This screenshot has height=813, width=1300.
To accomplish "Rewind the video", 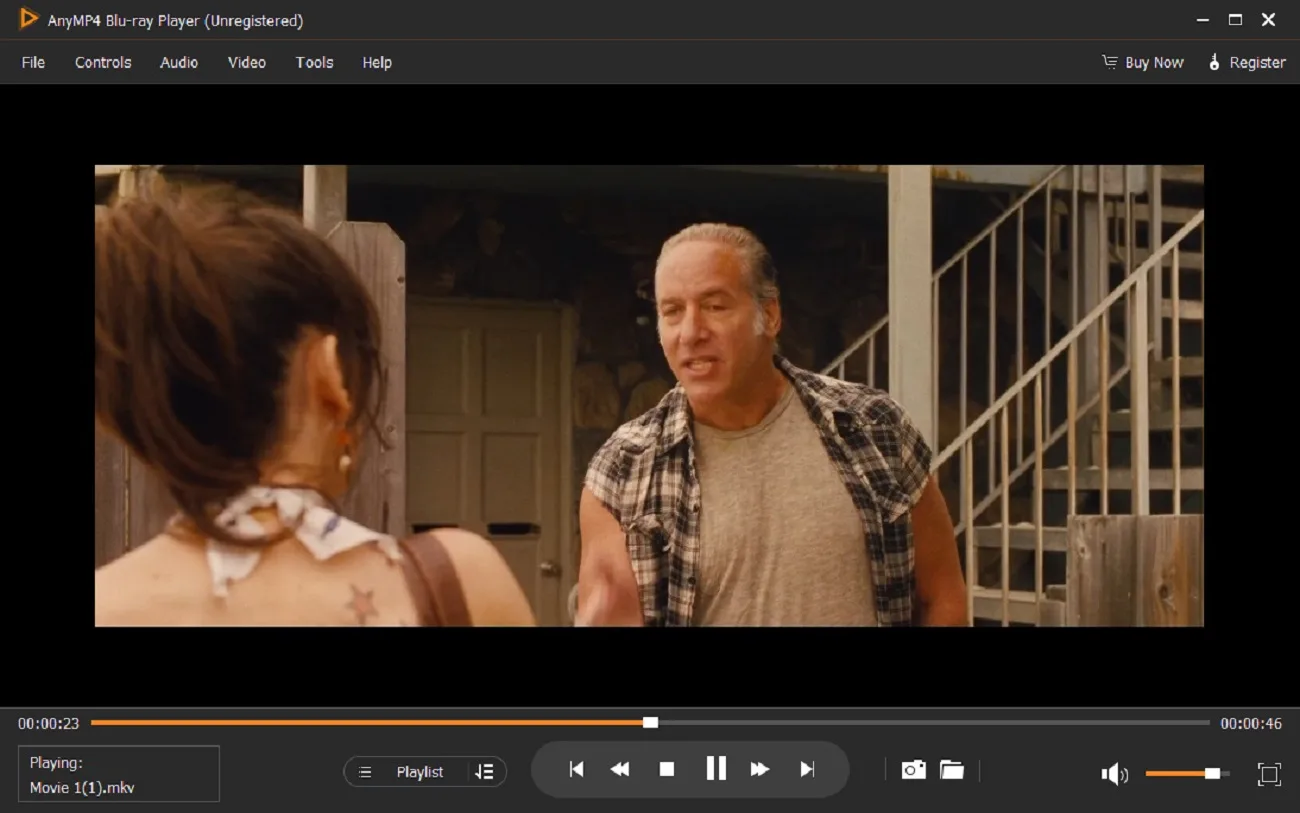I will (620, 769).
